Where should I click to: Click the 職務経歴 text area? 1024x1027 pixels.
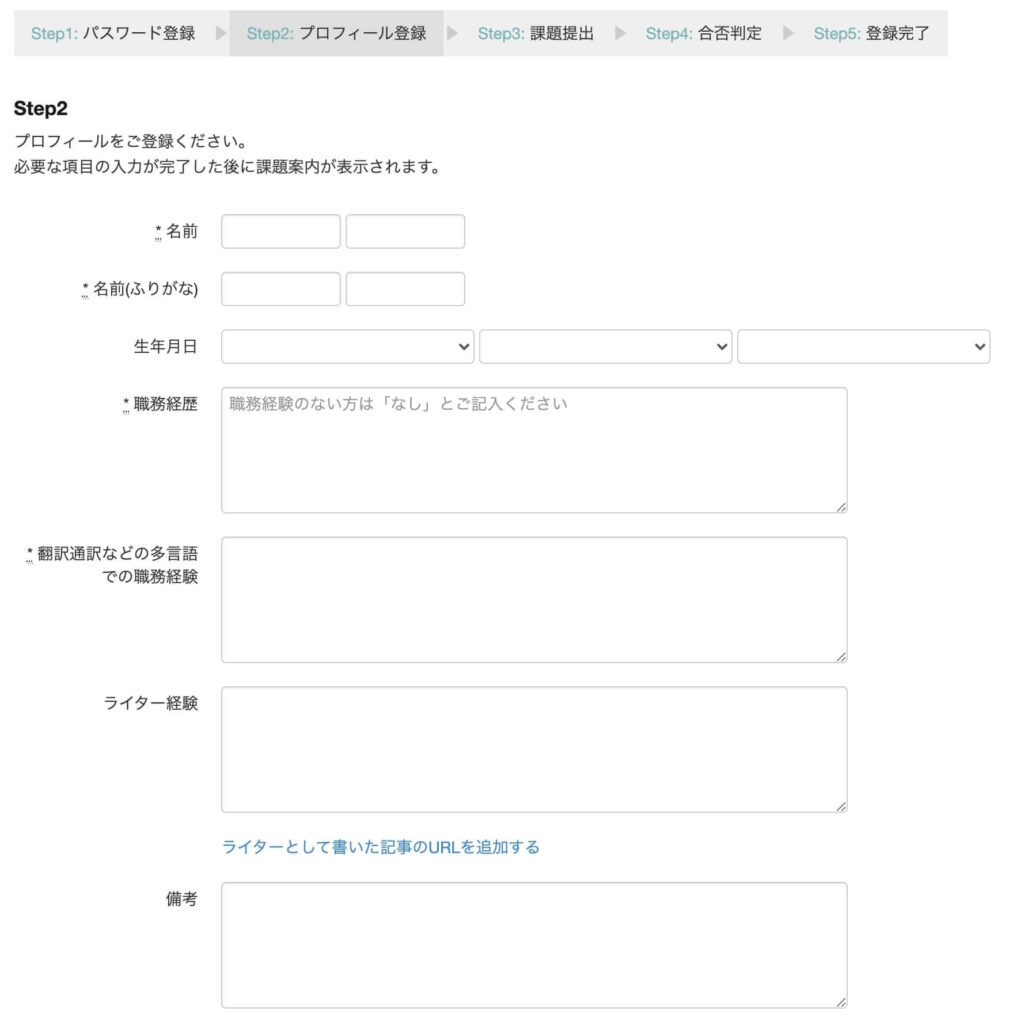534,450
